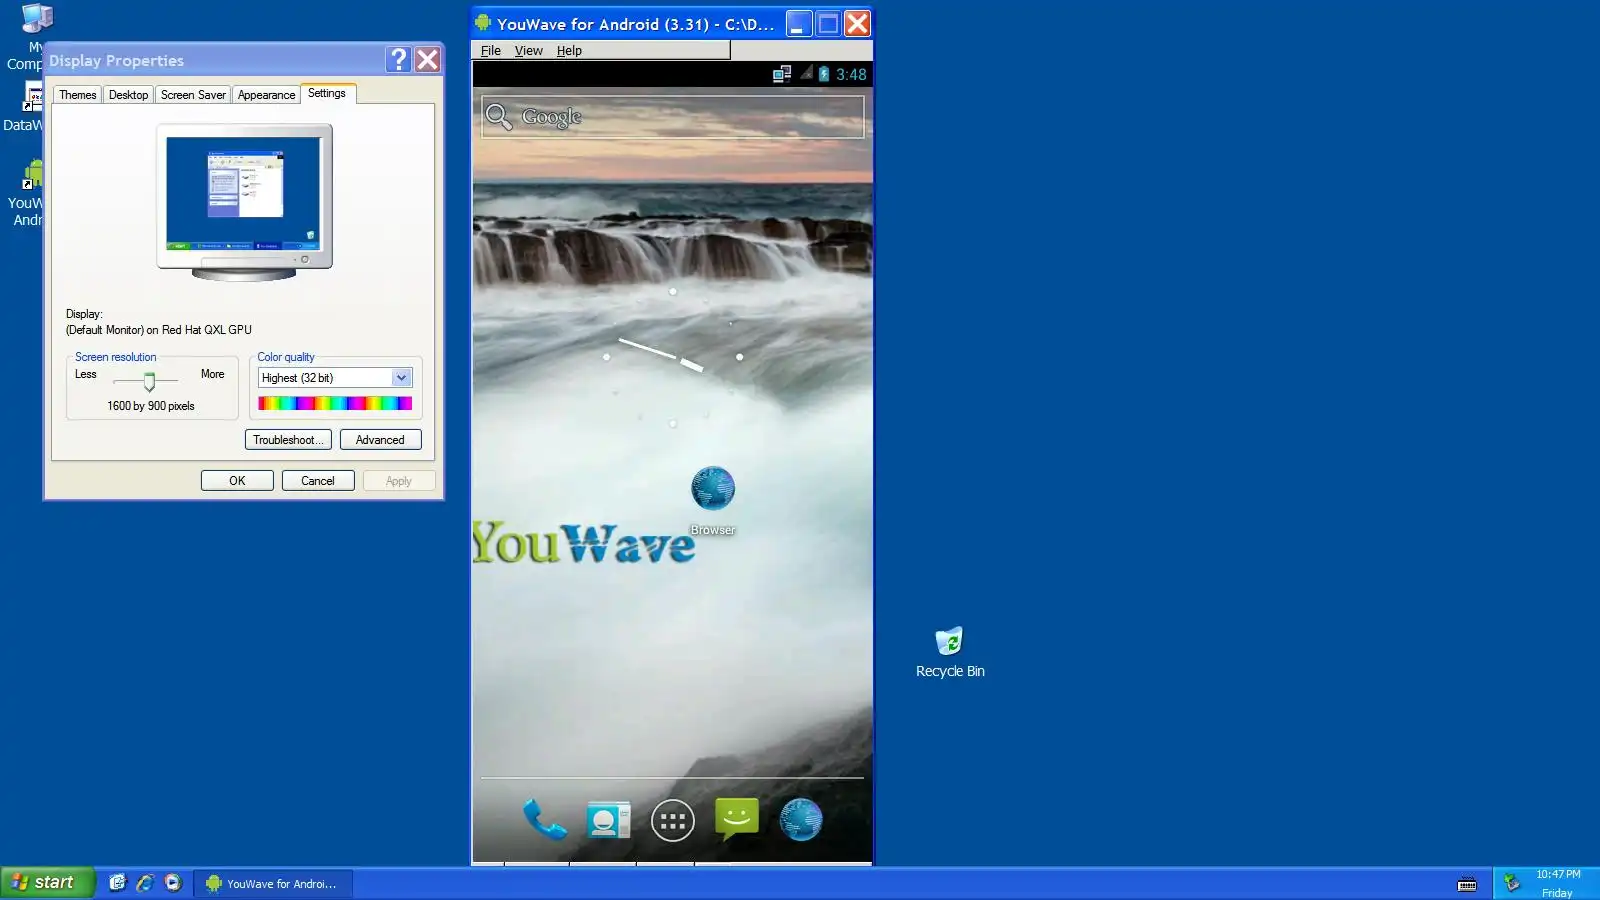The image size is (1600, 900).
Task: Launch the Browser globe in the dock
Action: click(x=801, y=820)
